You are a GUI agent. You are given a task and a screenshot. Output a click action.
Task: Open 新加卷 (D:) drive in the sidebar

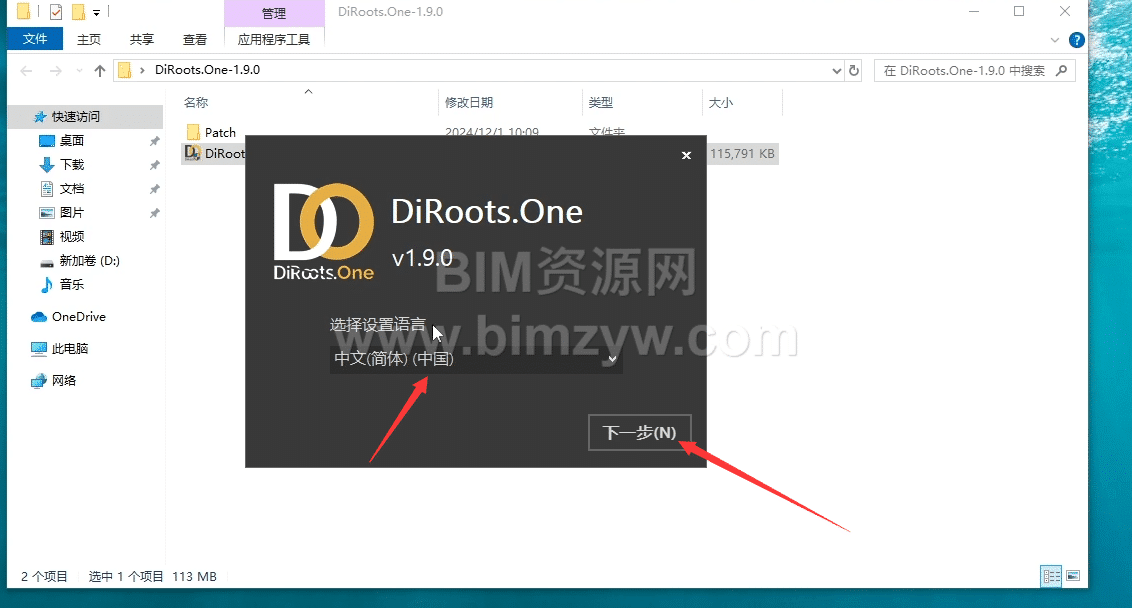click(x=89, y=261)
